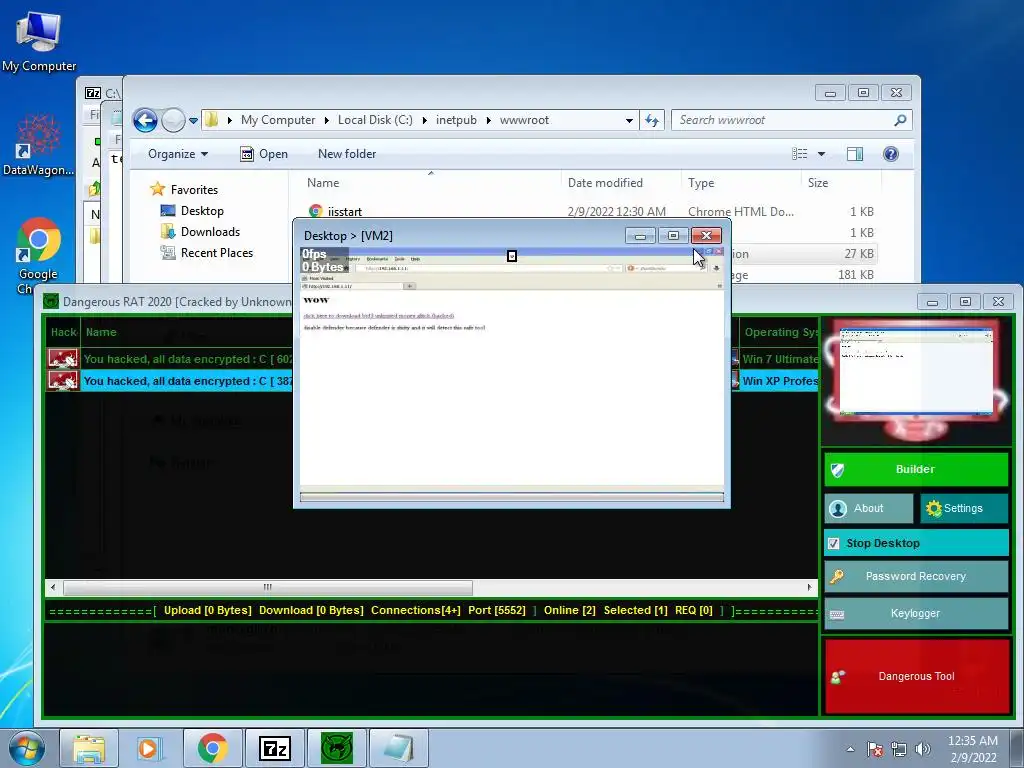Open the Organize menu

(x=178, y=154)
